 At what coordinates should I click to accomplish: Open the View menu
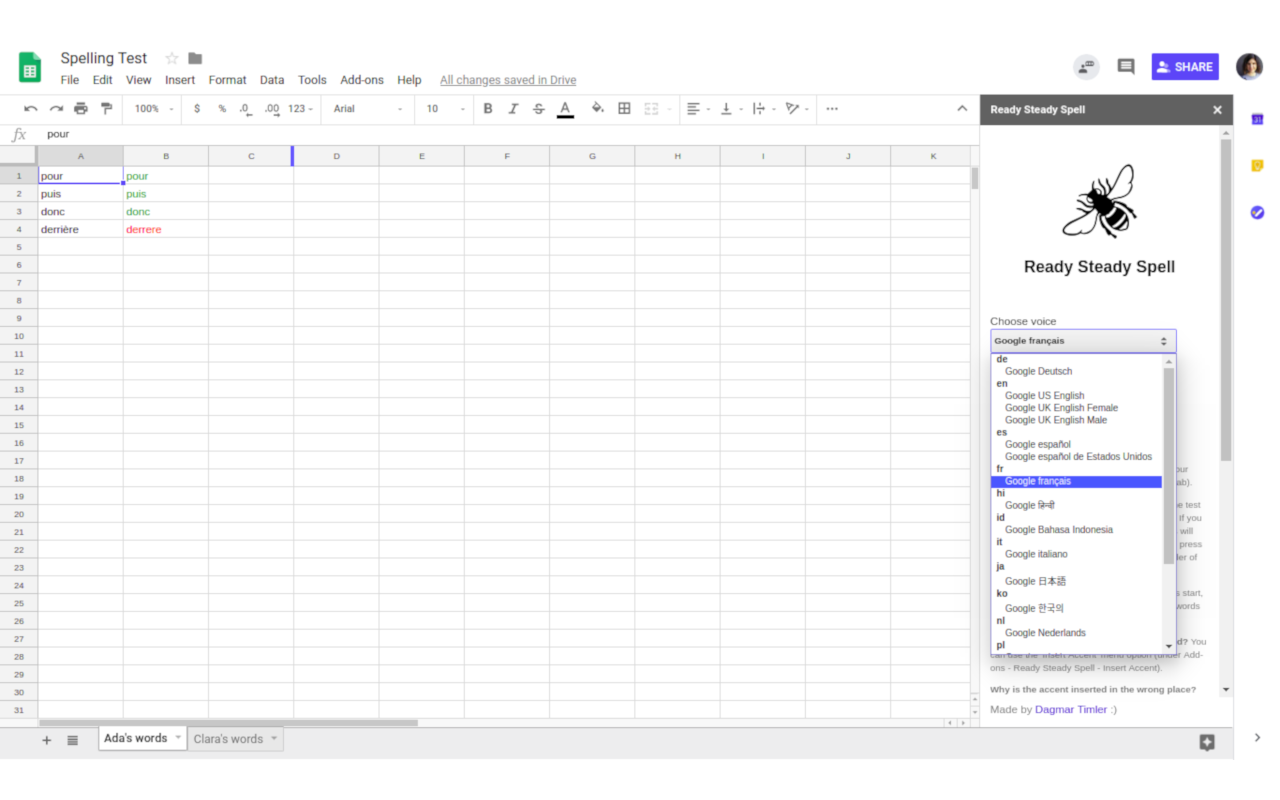[139, 80]
